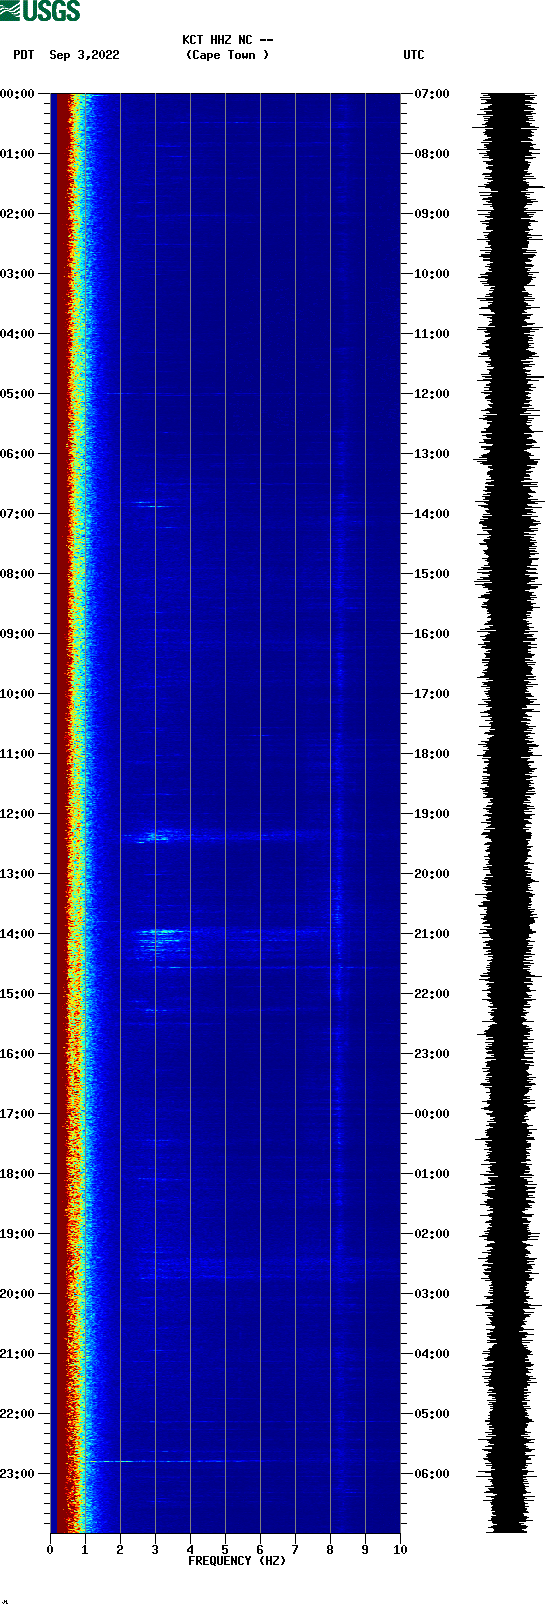Click the UTC 14:00 time label
This screenshot has height=1613, width=552.
click(x=432, y=514)
